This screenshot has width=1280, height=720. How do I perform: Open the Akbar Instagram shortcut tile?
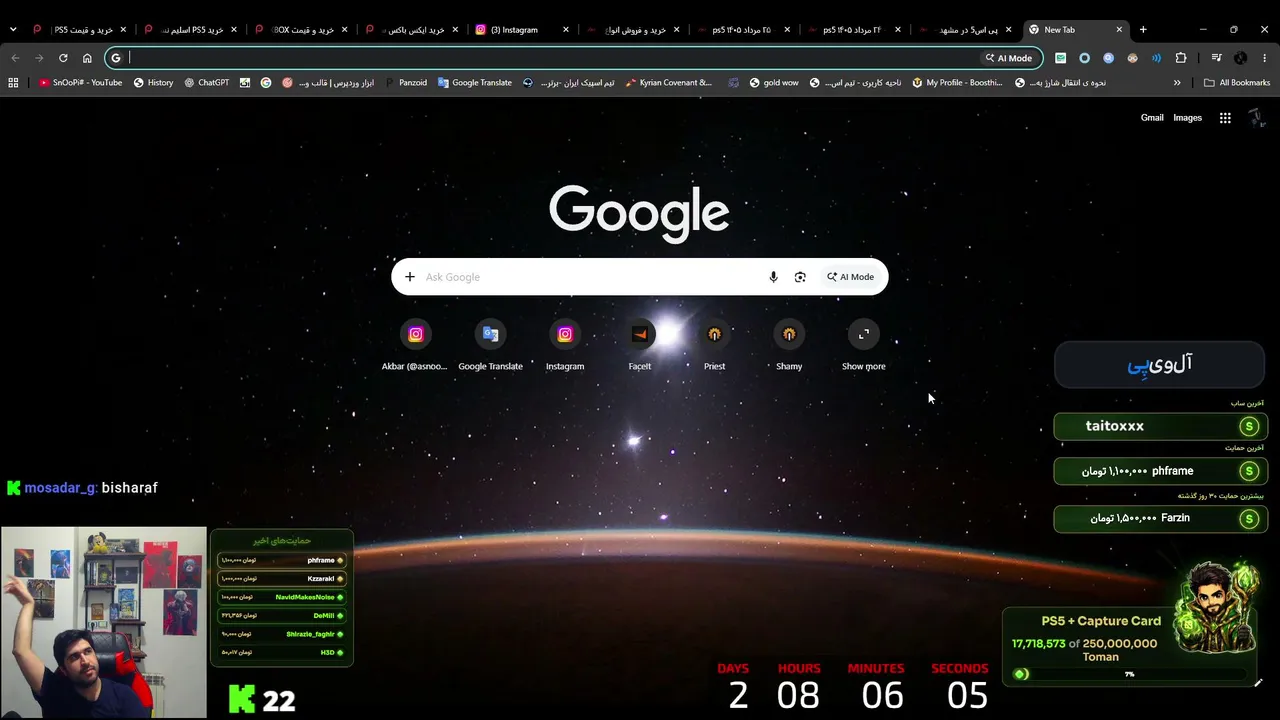tap(415, 345)
